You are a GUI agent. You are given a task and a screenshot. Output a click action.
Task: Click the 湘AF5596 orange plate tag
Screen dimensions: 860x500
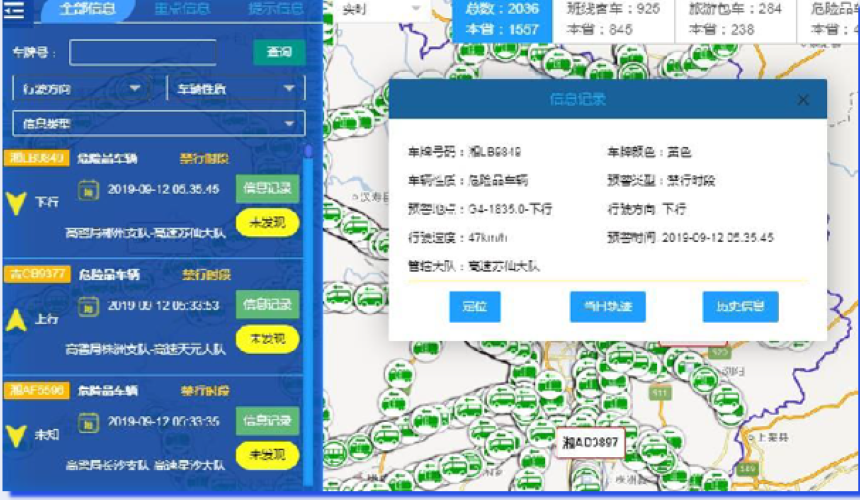(36, 390)
